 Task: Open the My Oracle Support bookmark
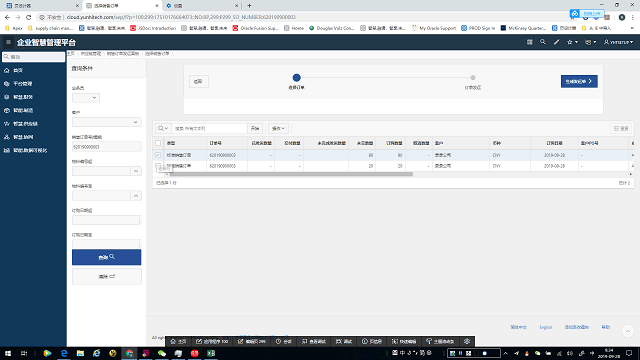(x=433, y=28)
